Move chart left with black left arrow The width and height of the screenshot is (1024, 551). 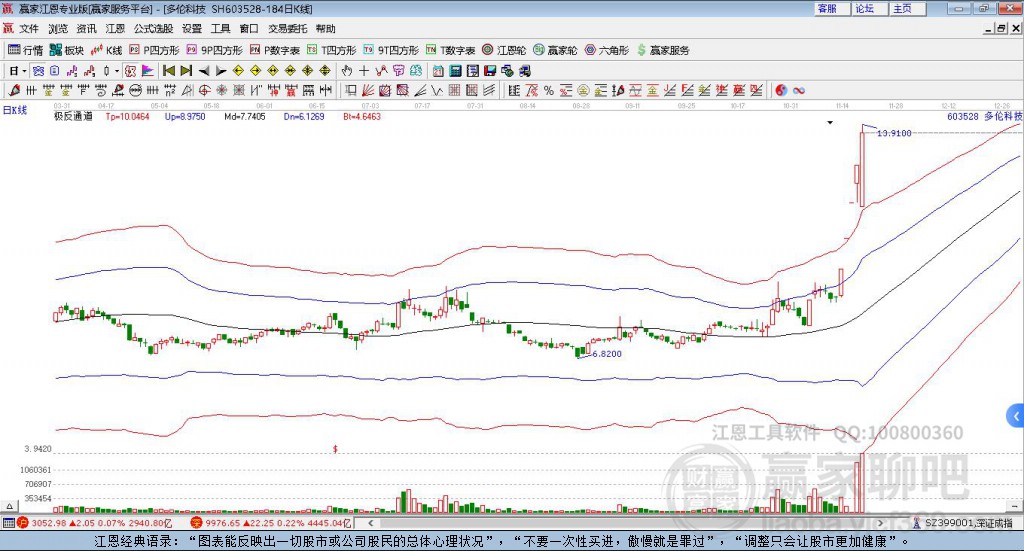(204, 71)
